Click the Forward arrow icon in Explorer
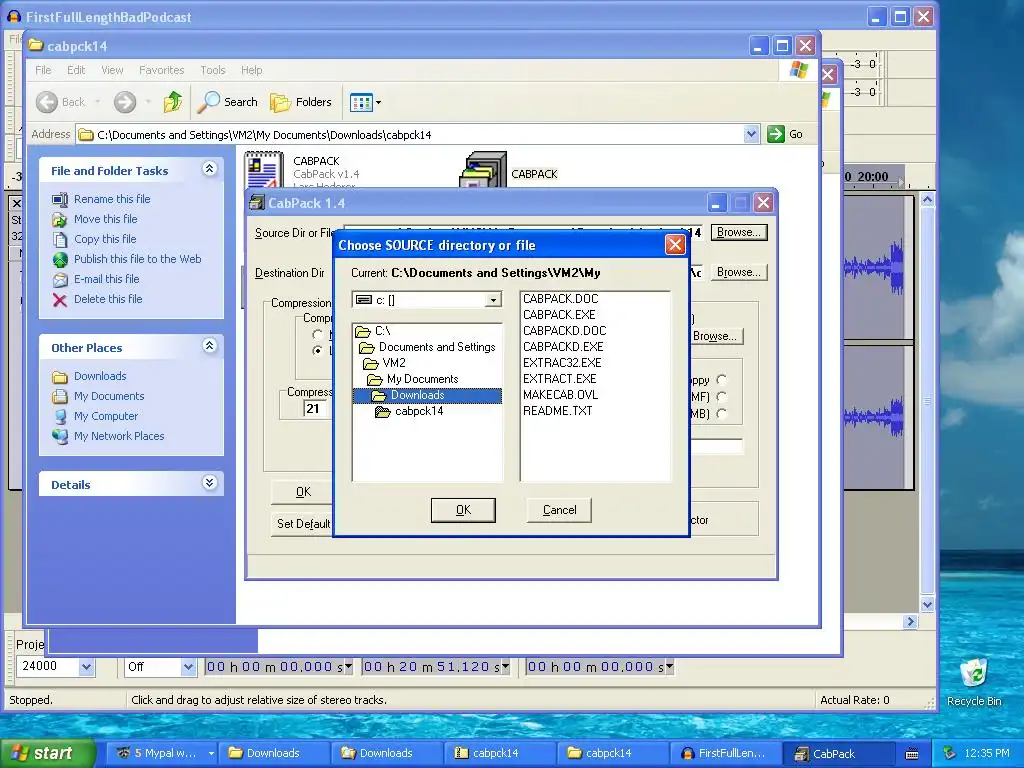The image size is (1024, 768). pyautogui.click(x=125, y=102)
